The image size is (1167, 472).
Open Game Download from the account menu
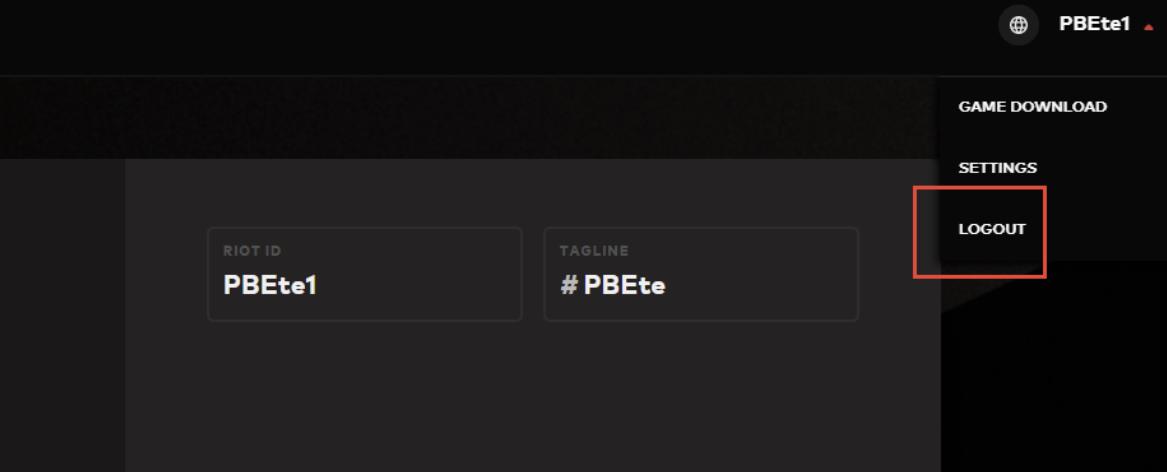(1032, 107)
